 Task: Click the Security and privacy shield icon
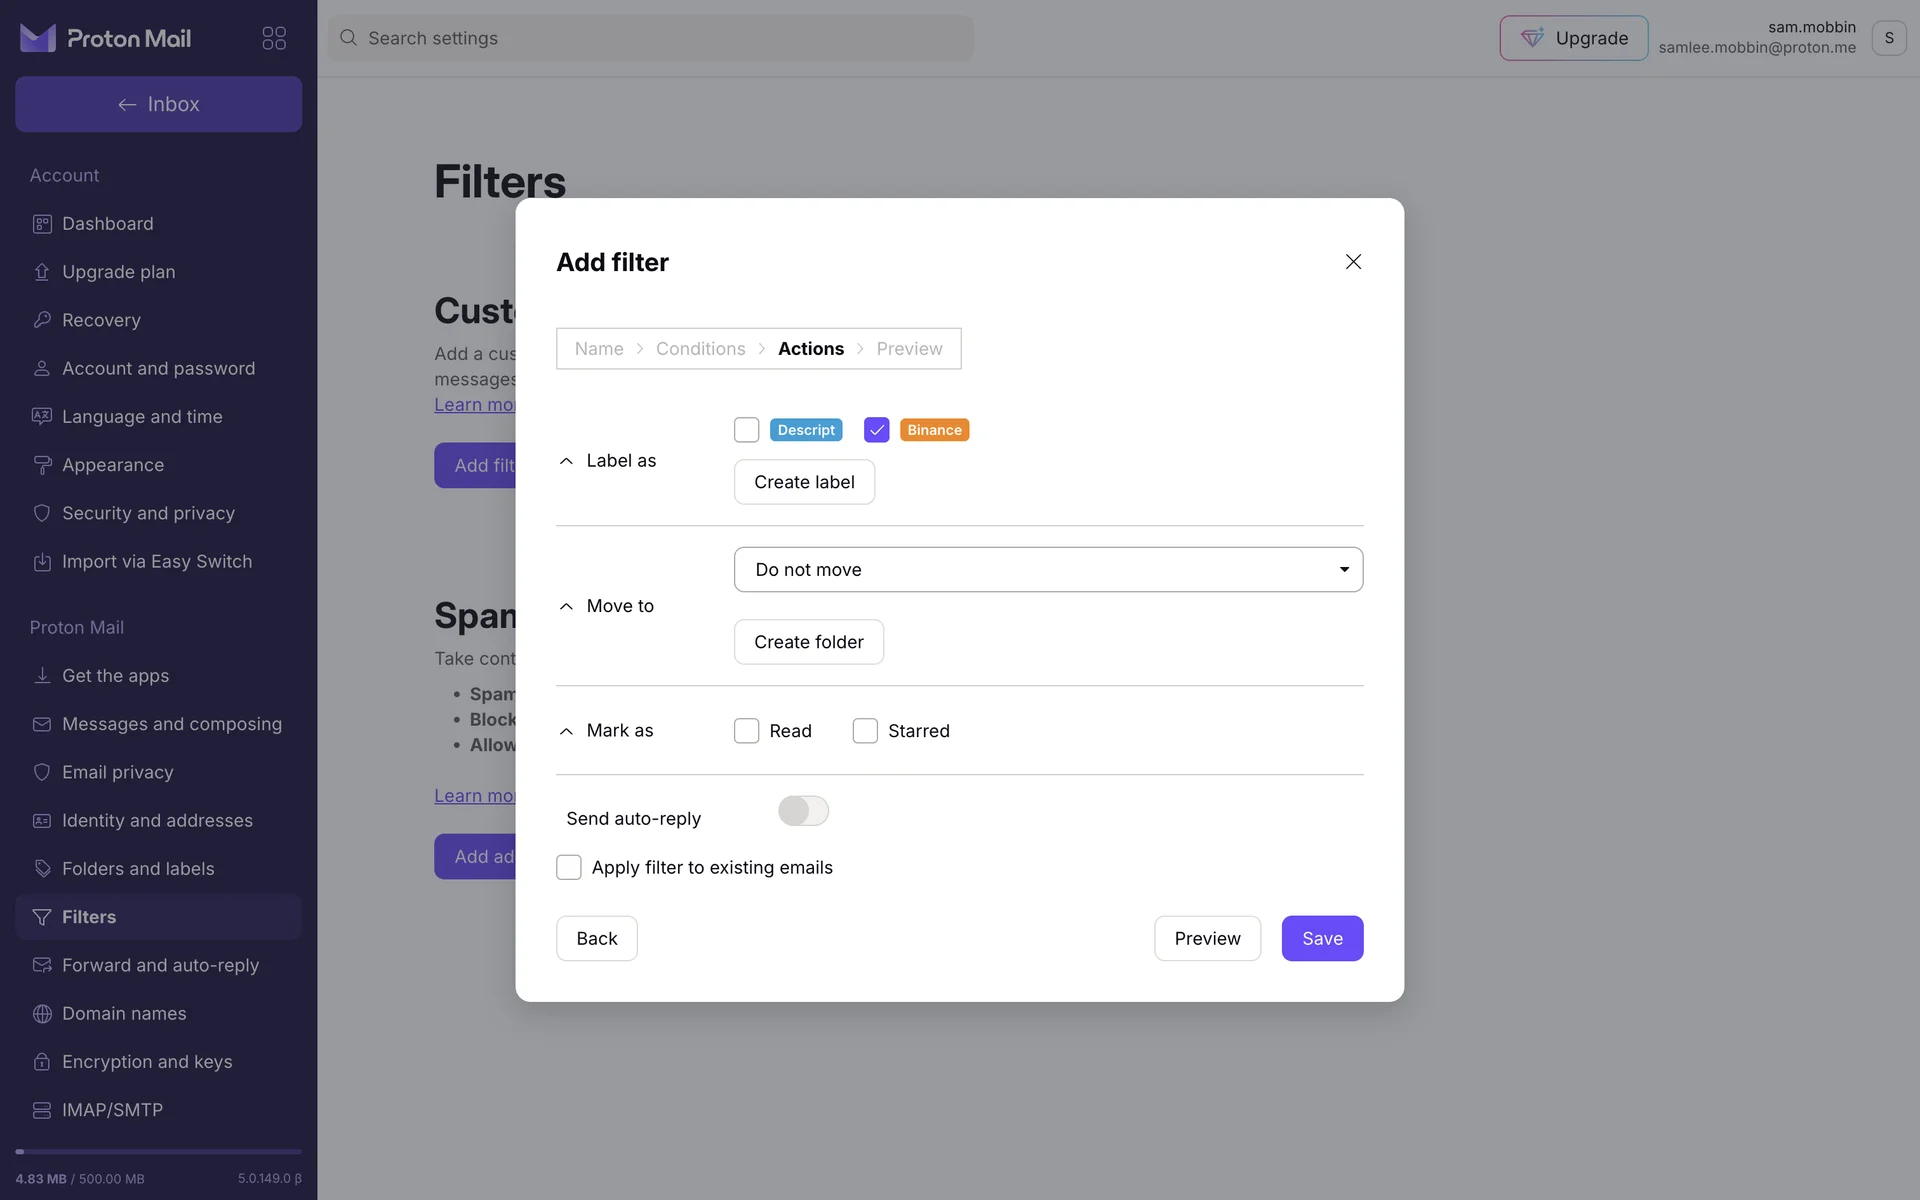[42, 513]
